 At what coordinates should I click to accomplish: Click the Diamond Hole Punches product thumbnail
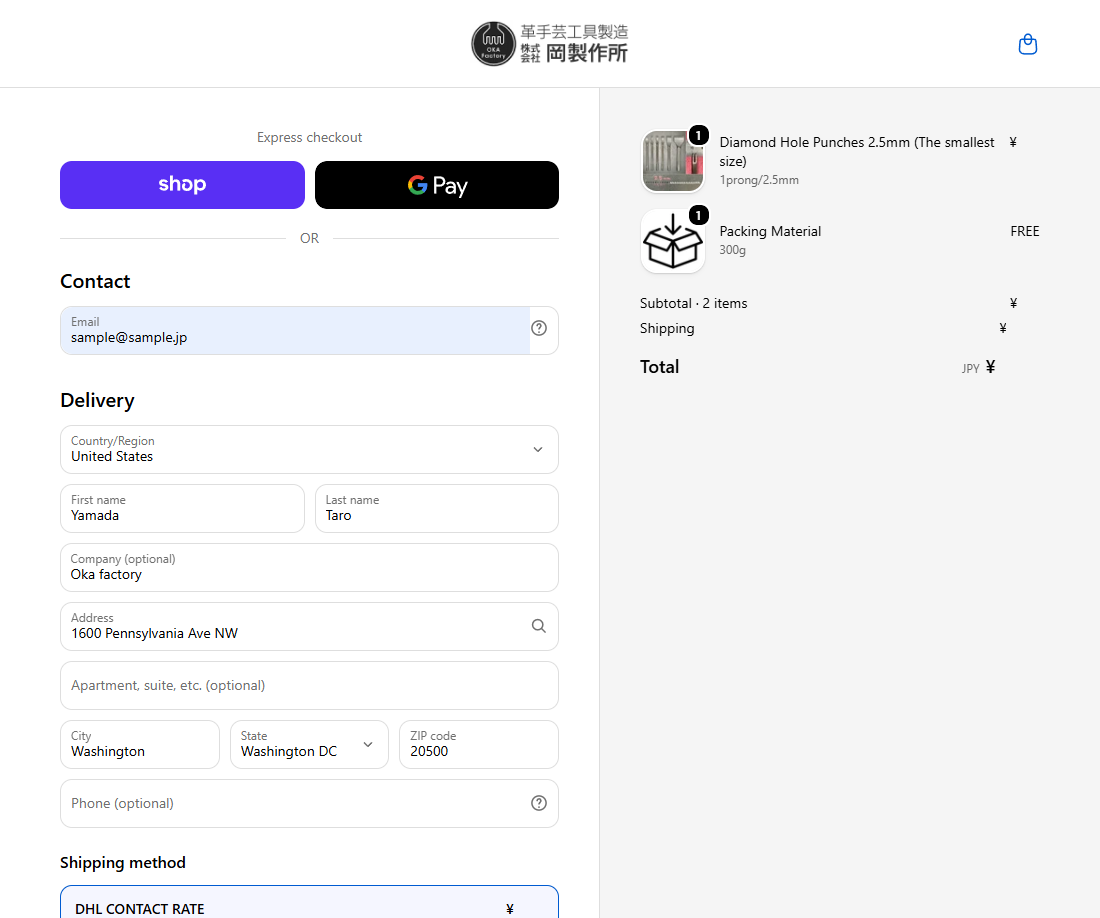point(673,161)
